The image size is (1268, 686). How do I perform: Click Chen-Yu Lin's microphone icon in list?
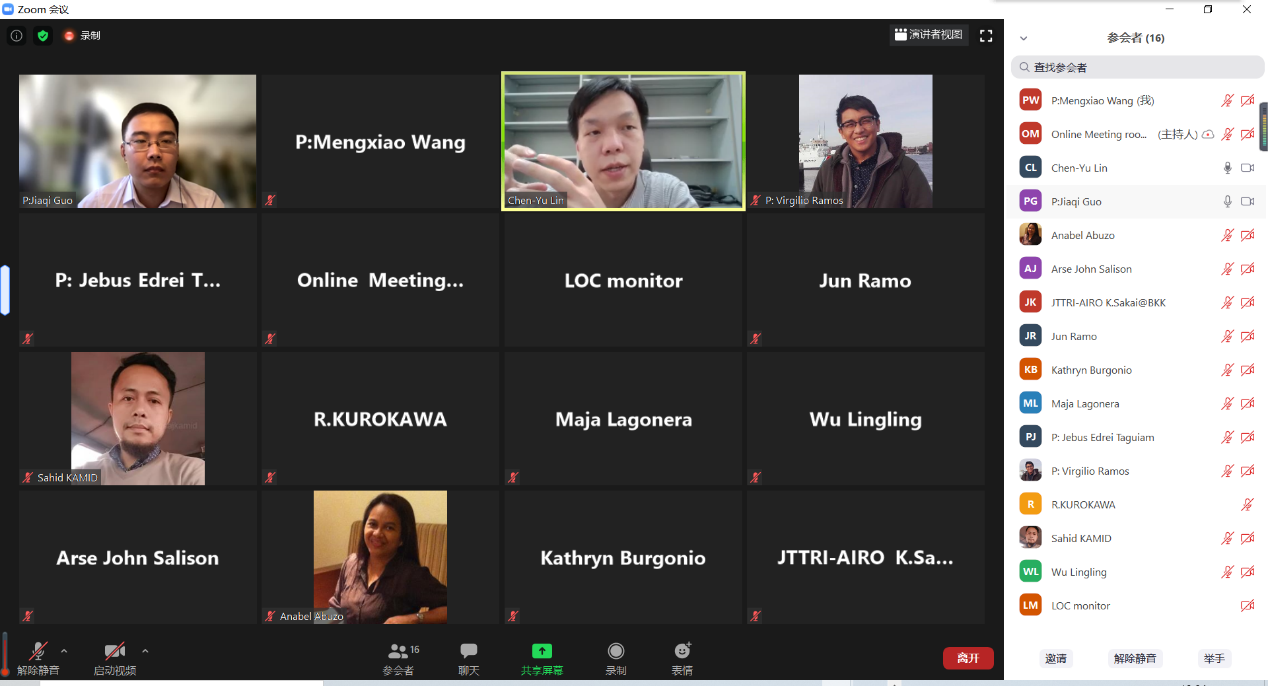click(x=1228, y=168)
